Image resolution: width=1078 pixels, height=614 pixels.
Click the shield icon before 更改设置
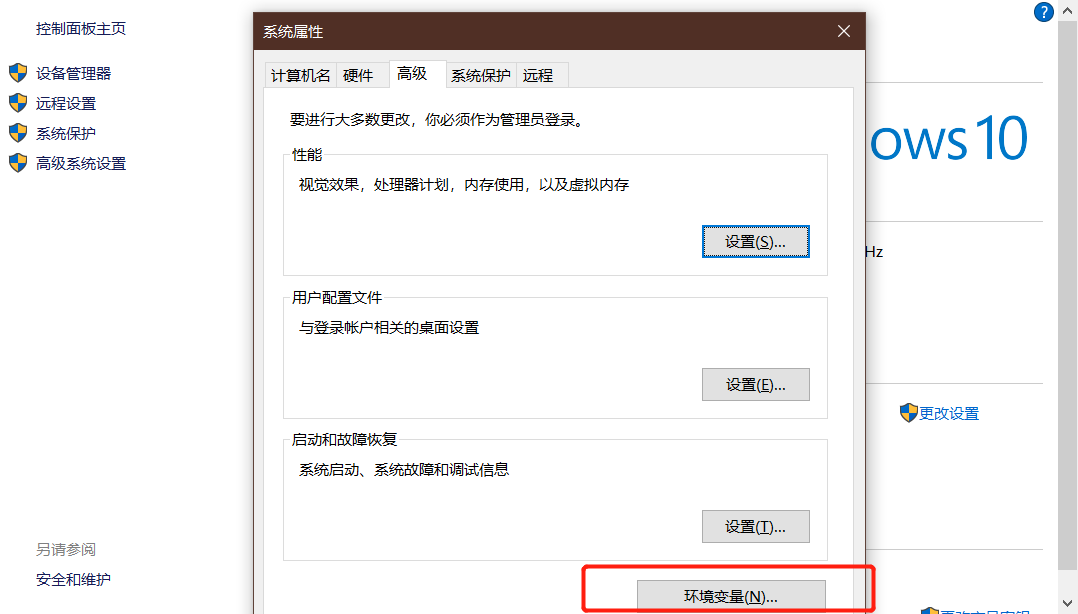point(908,413)
